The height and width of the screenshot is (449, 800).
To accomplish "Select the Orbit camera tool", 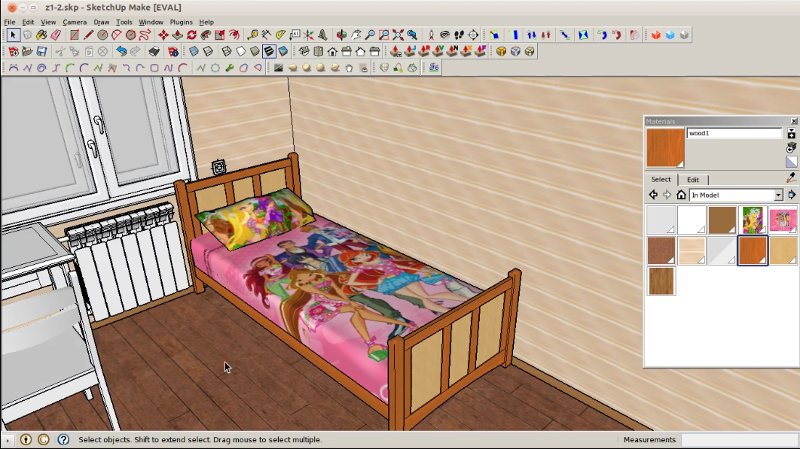I will click(x=342, y=35).
